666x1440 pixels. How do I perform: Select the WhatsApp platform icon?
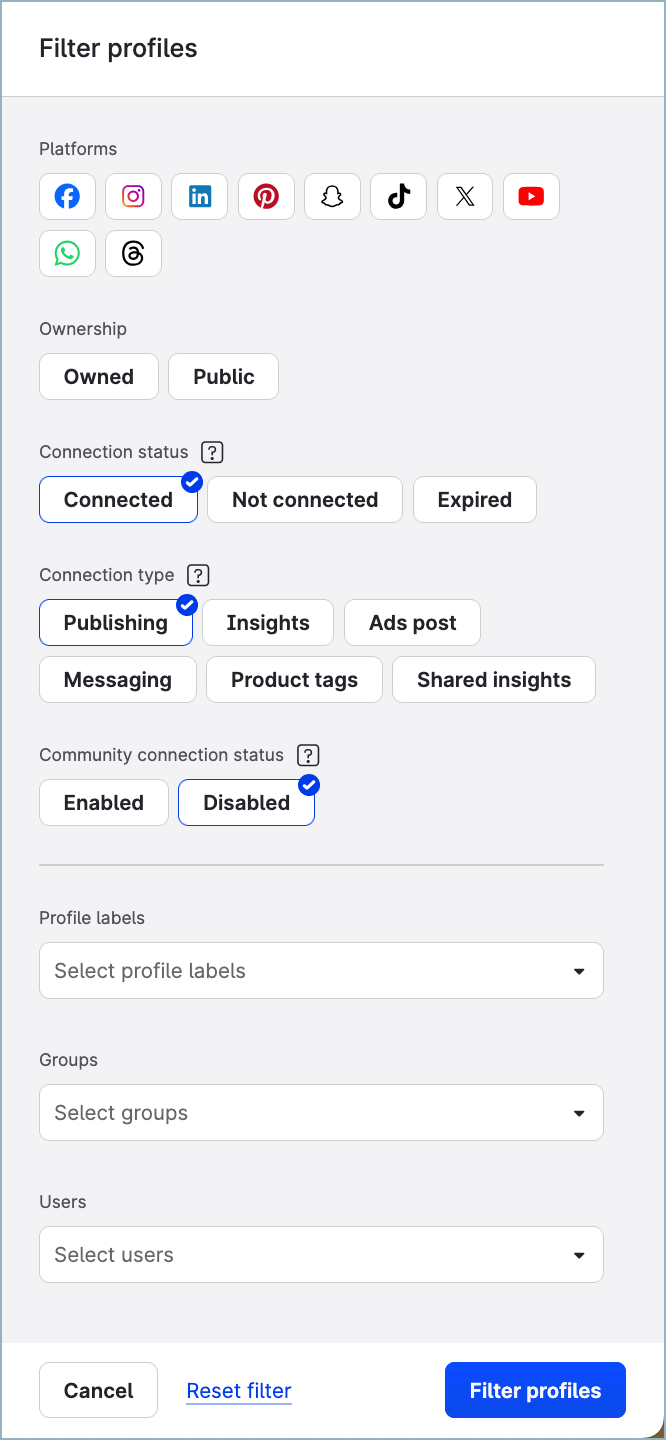pyautogui.click(x=67, y=253)
